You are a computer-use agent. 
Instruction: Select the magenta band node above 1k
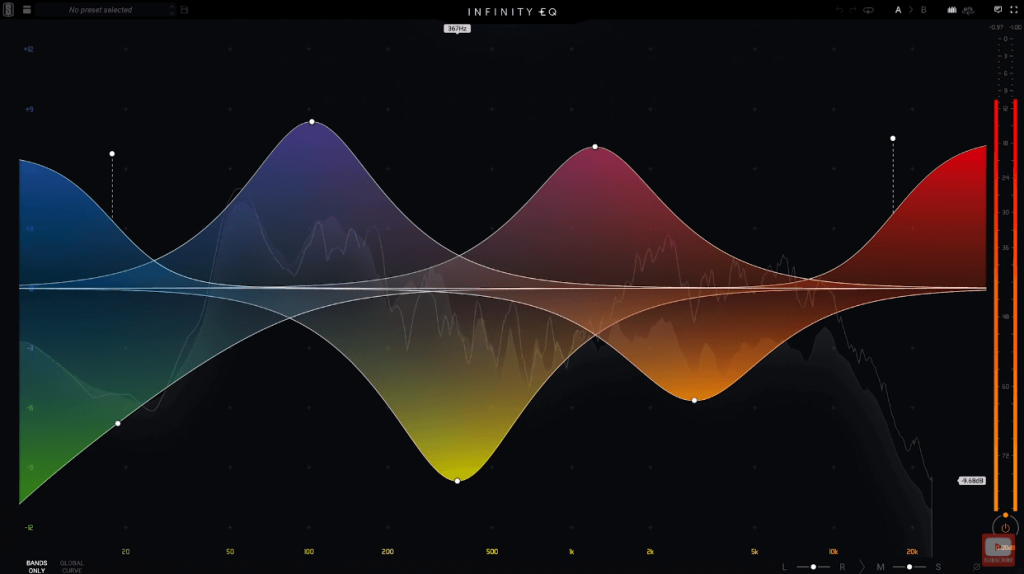click(595, 146)
